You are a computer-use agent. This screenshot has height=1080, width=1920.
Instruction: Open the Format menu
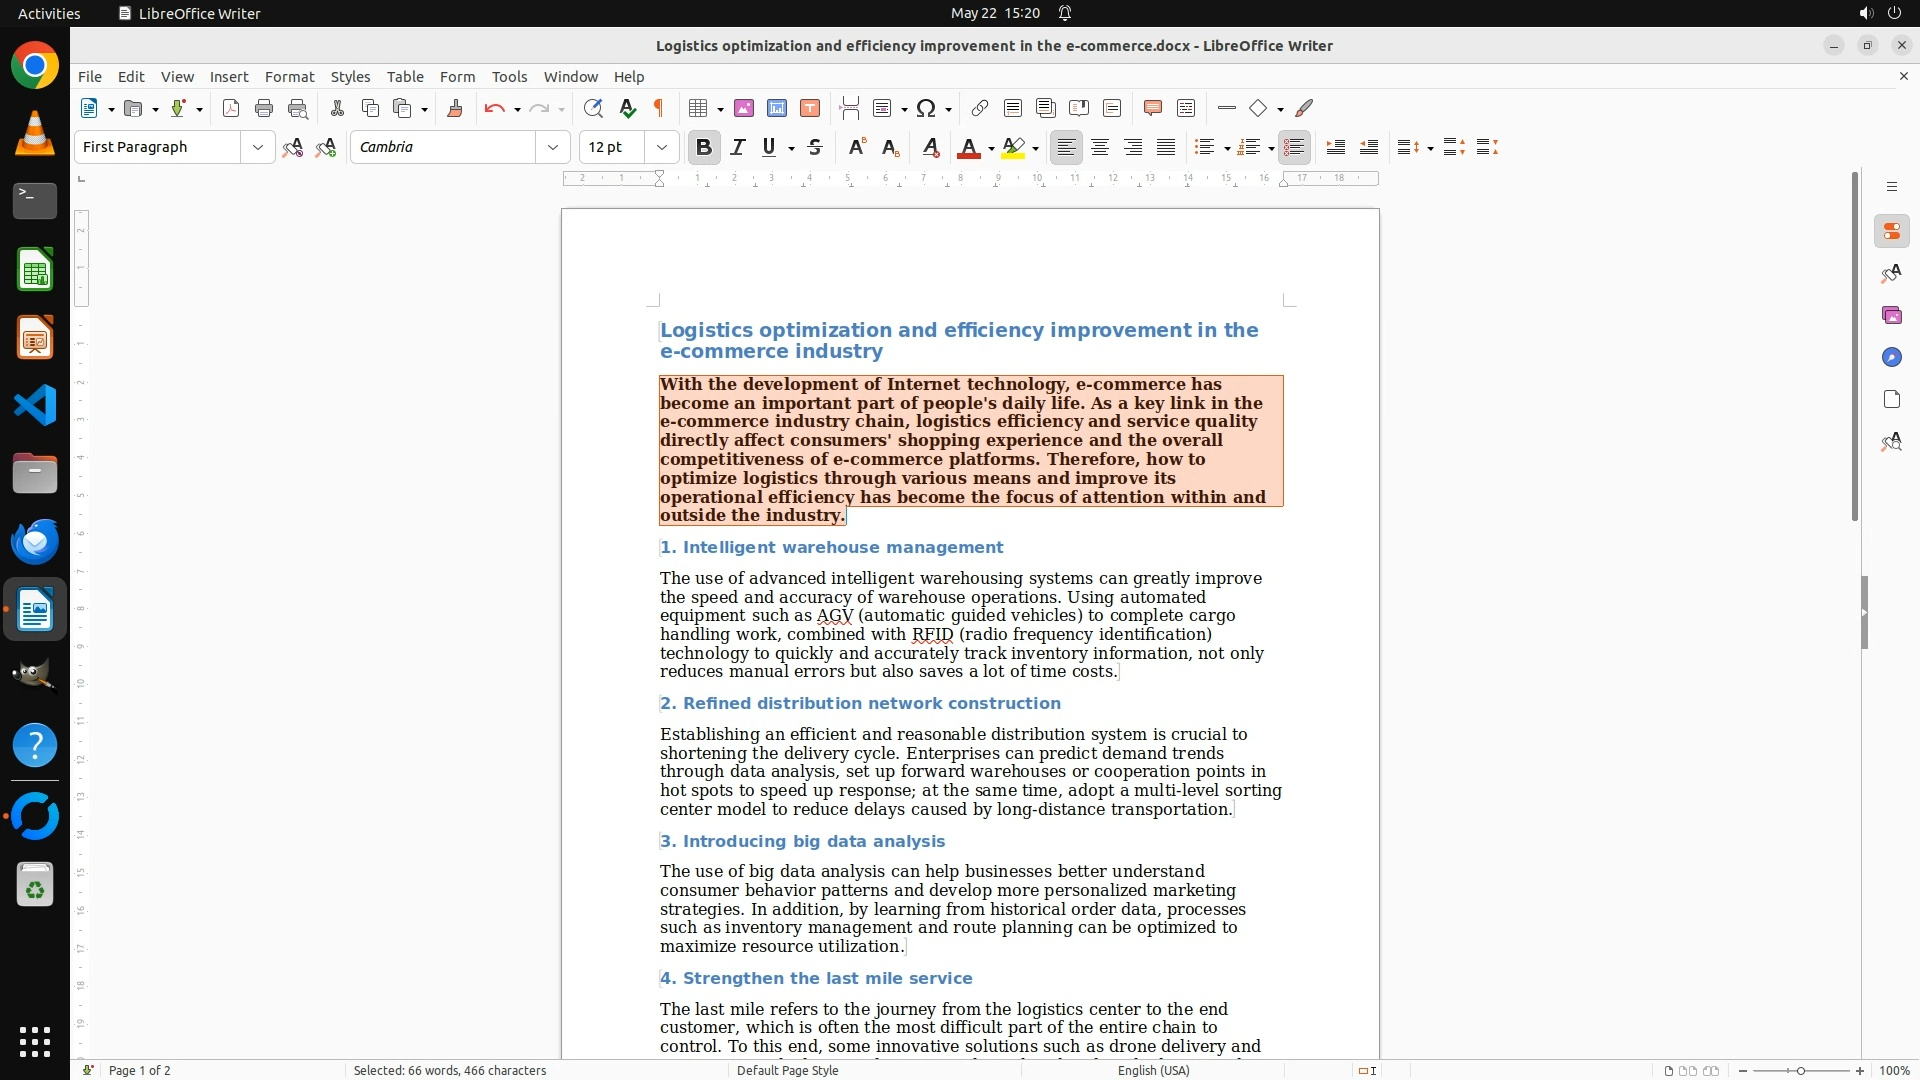(289, 76)
